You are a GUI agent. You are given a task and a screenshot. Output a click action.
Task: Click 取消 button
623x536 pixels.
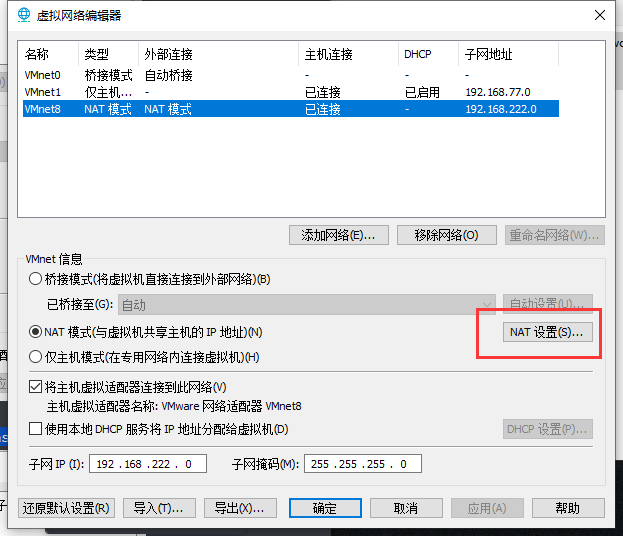pos(406,508)
